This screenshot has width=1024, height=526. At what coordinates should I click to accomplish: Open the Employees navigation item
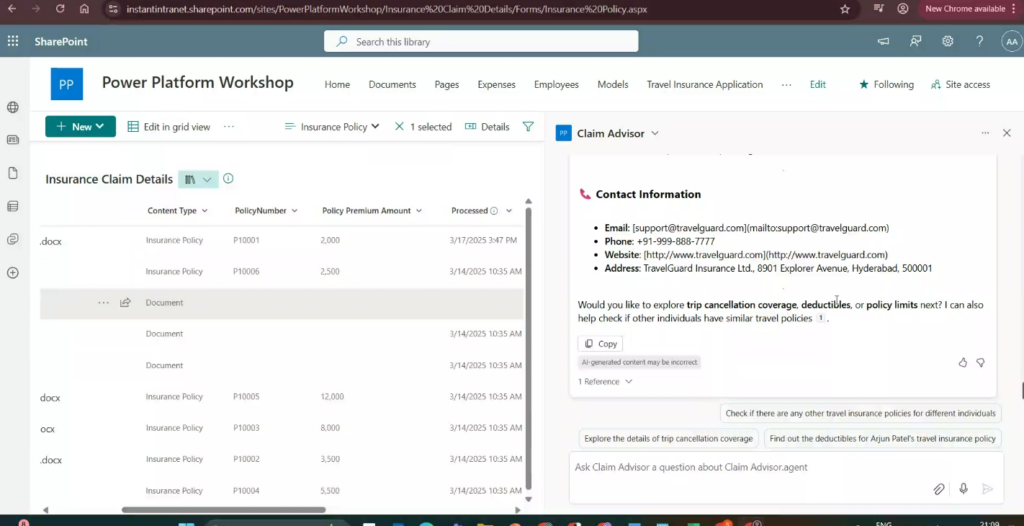click(x=556, y=84)
